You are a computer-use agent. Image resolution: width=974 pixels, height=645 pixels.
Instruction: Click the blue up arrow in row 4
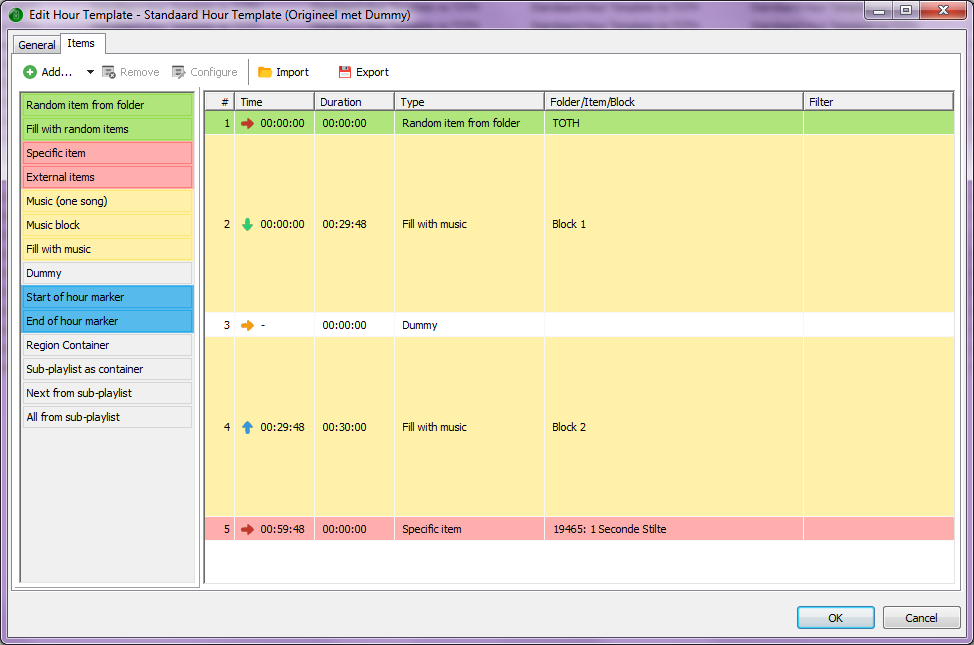[x=248, y=428]
